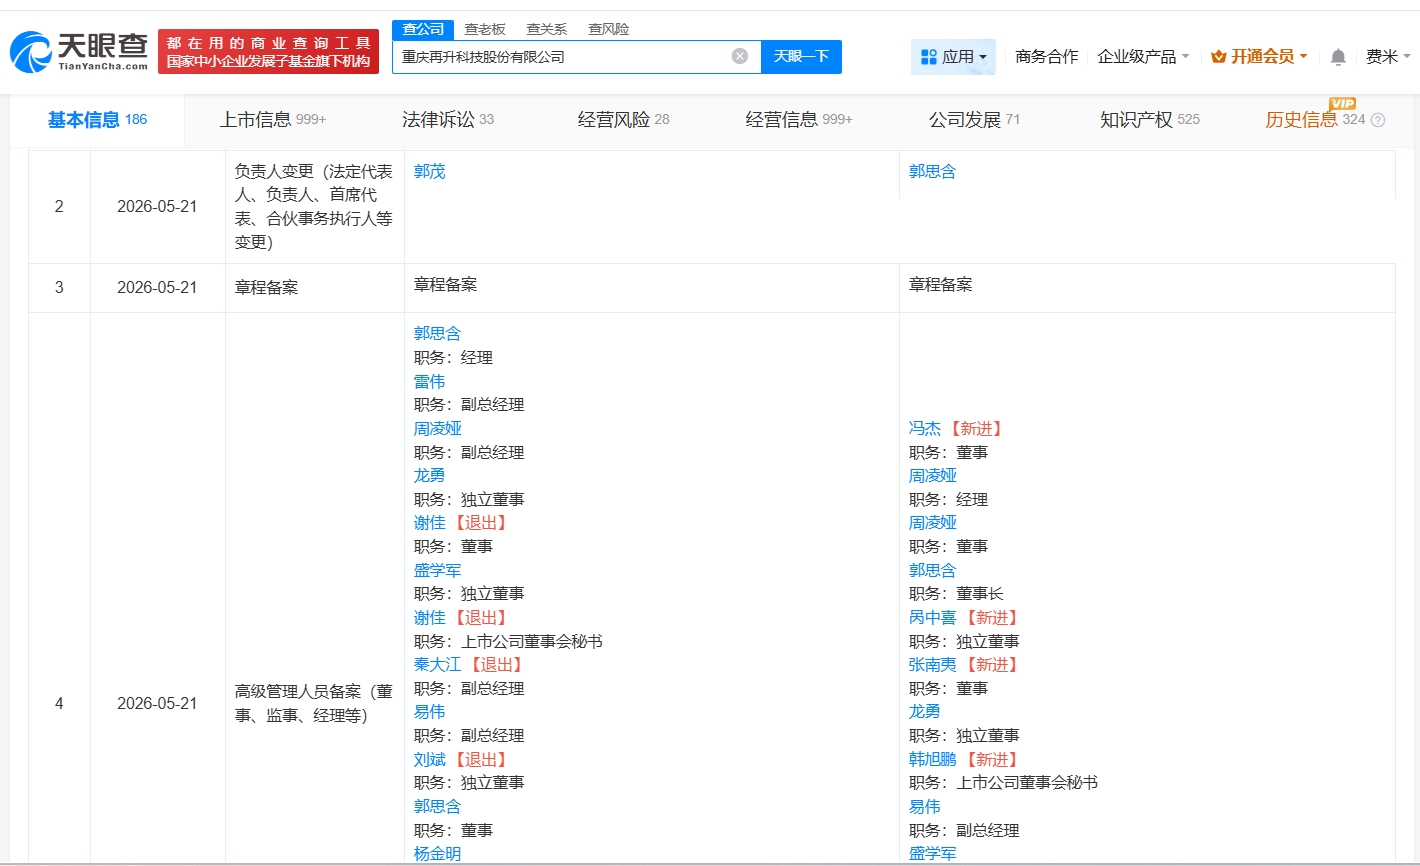Open 易伟 link in the after-change column
The image size is (1420, 866).
[925, 807]
